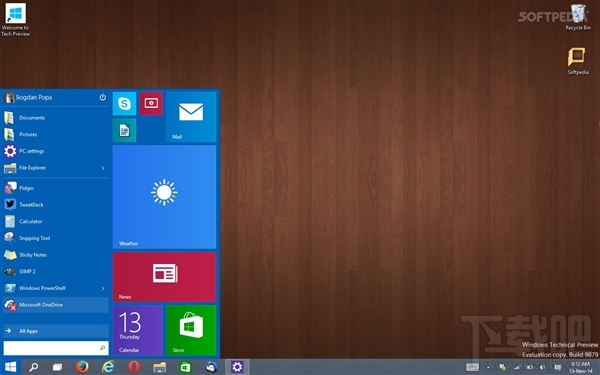
Task: Click the Bogdan Popa user account name
Action: 34,98
